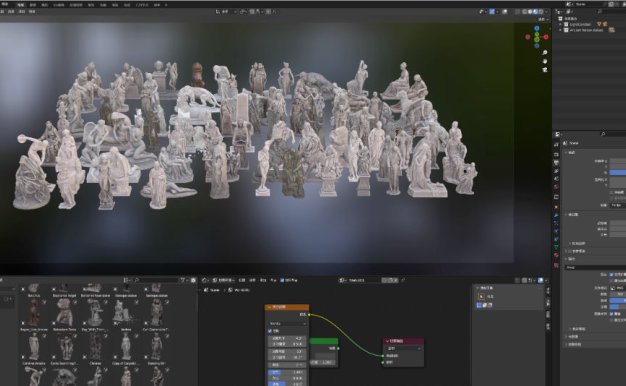626x386 pixels.
Task: Click the search icon in properties header
Action: point(603,134)
